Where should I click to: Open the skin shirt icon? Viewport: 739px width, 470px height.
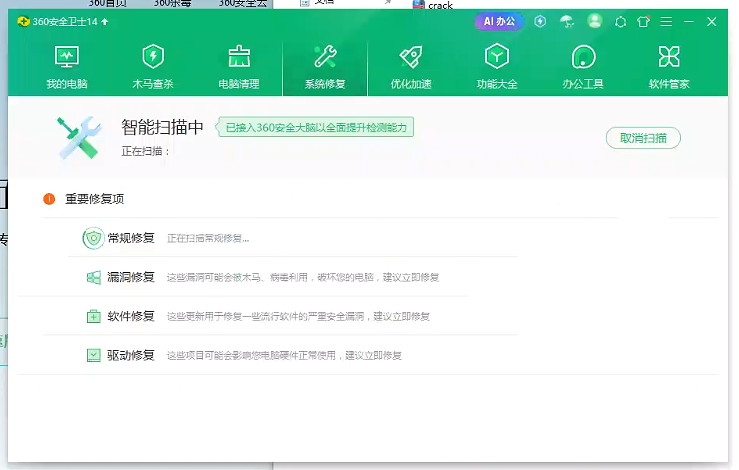point(643,22)
